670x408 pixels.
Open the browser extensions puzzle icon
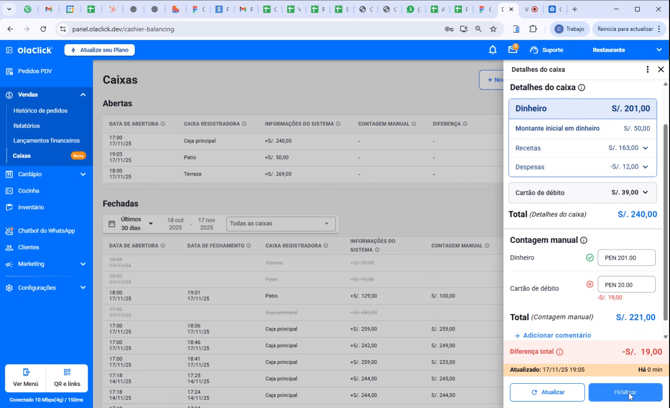click(533, 29)
